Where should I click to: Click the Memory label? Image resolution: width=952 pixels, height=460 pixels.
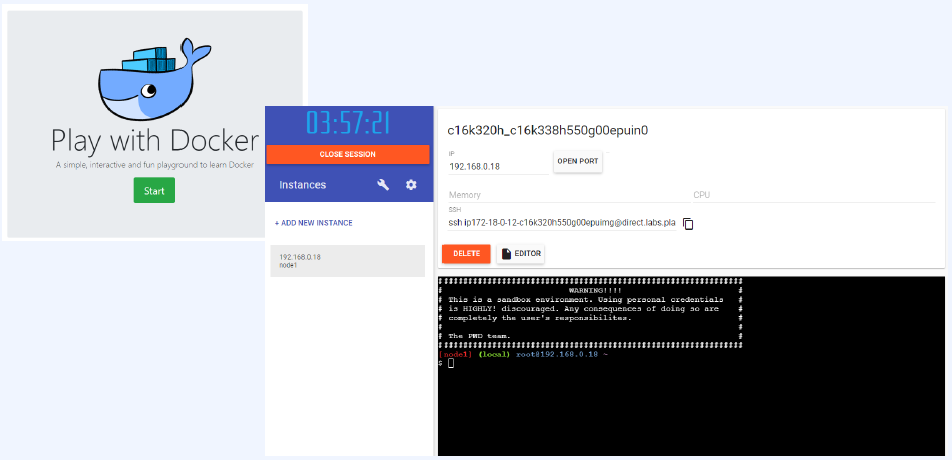click(x=465, y=195)
